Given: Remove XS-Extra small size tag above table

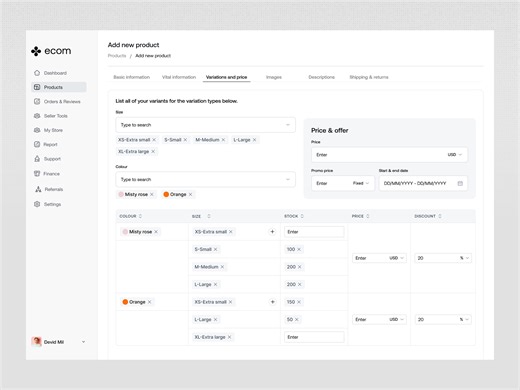Looking at the screenshot, I should [x=154, y=140].
